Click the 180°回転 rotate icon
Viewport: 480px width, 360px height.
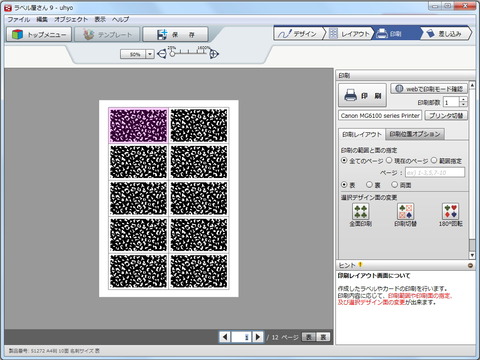tap(450, 211)
